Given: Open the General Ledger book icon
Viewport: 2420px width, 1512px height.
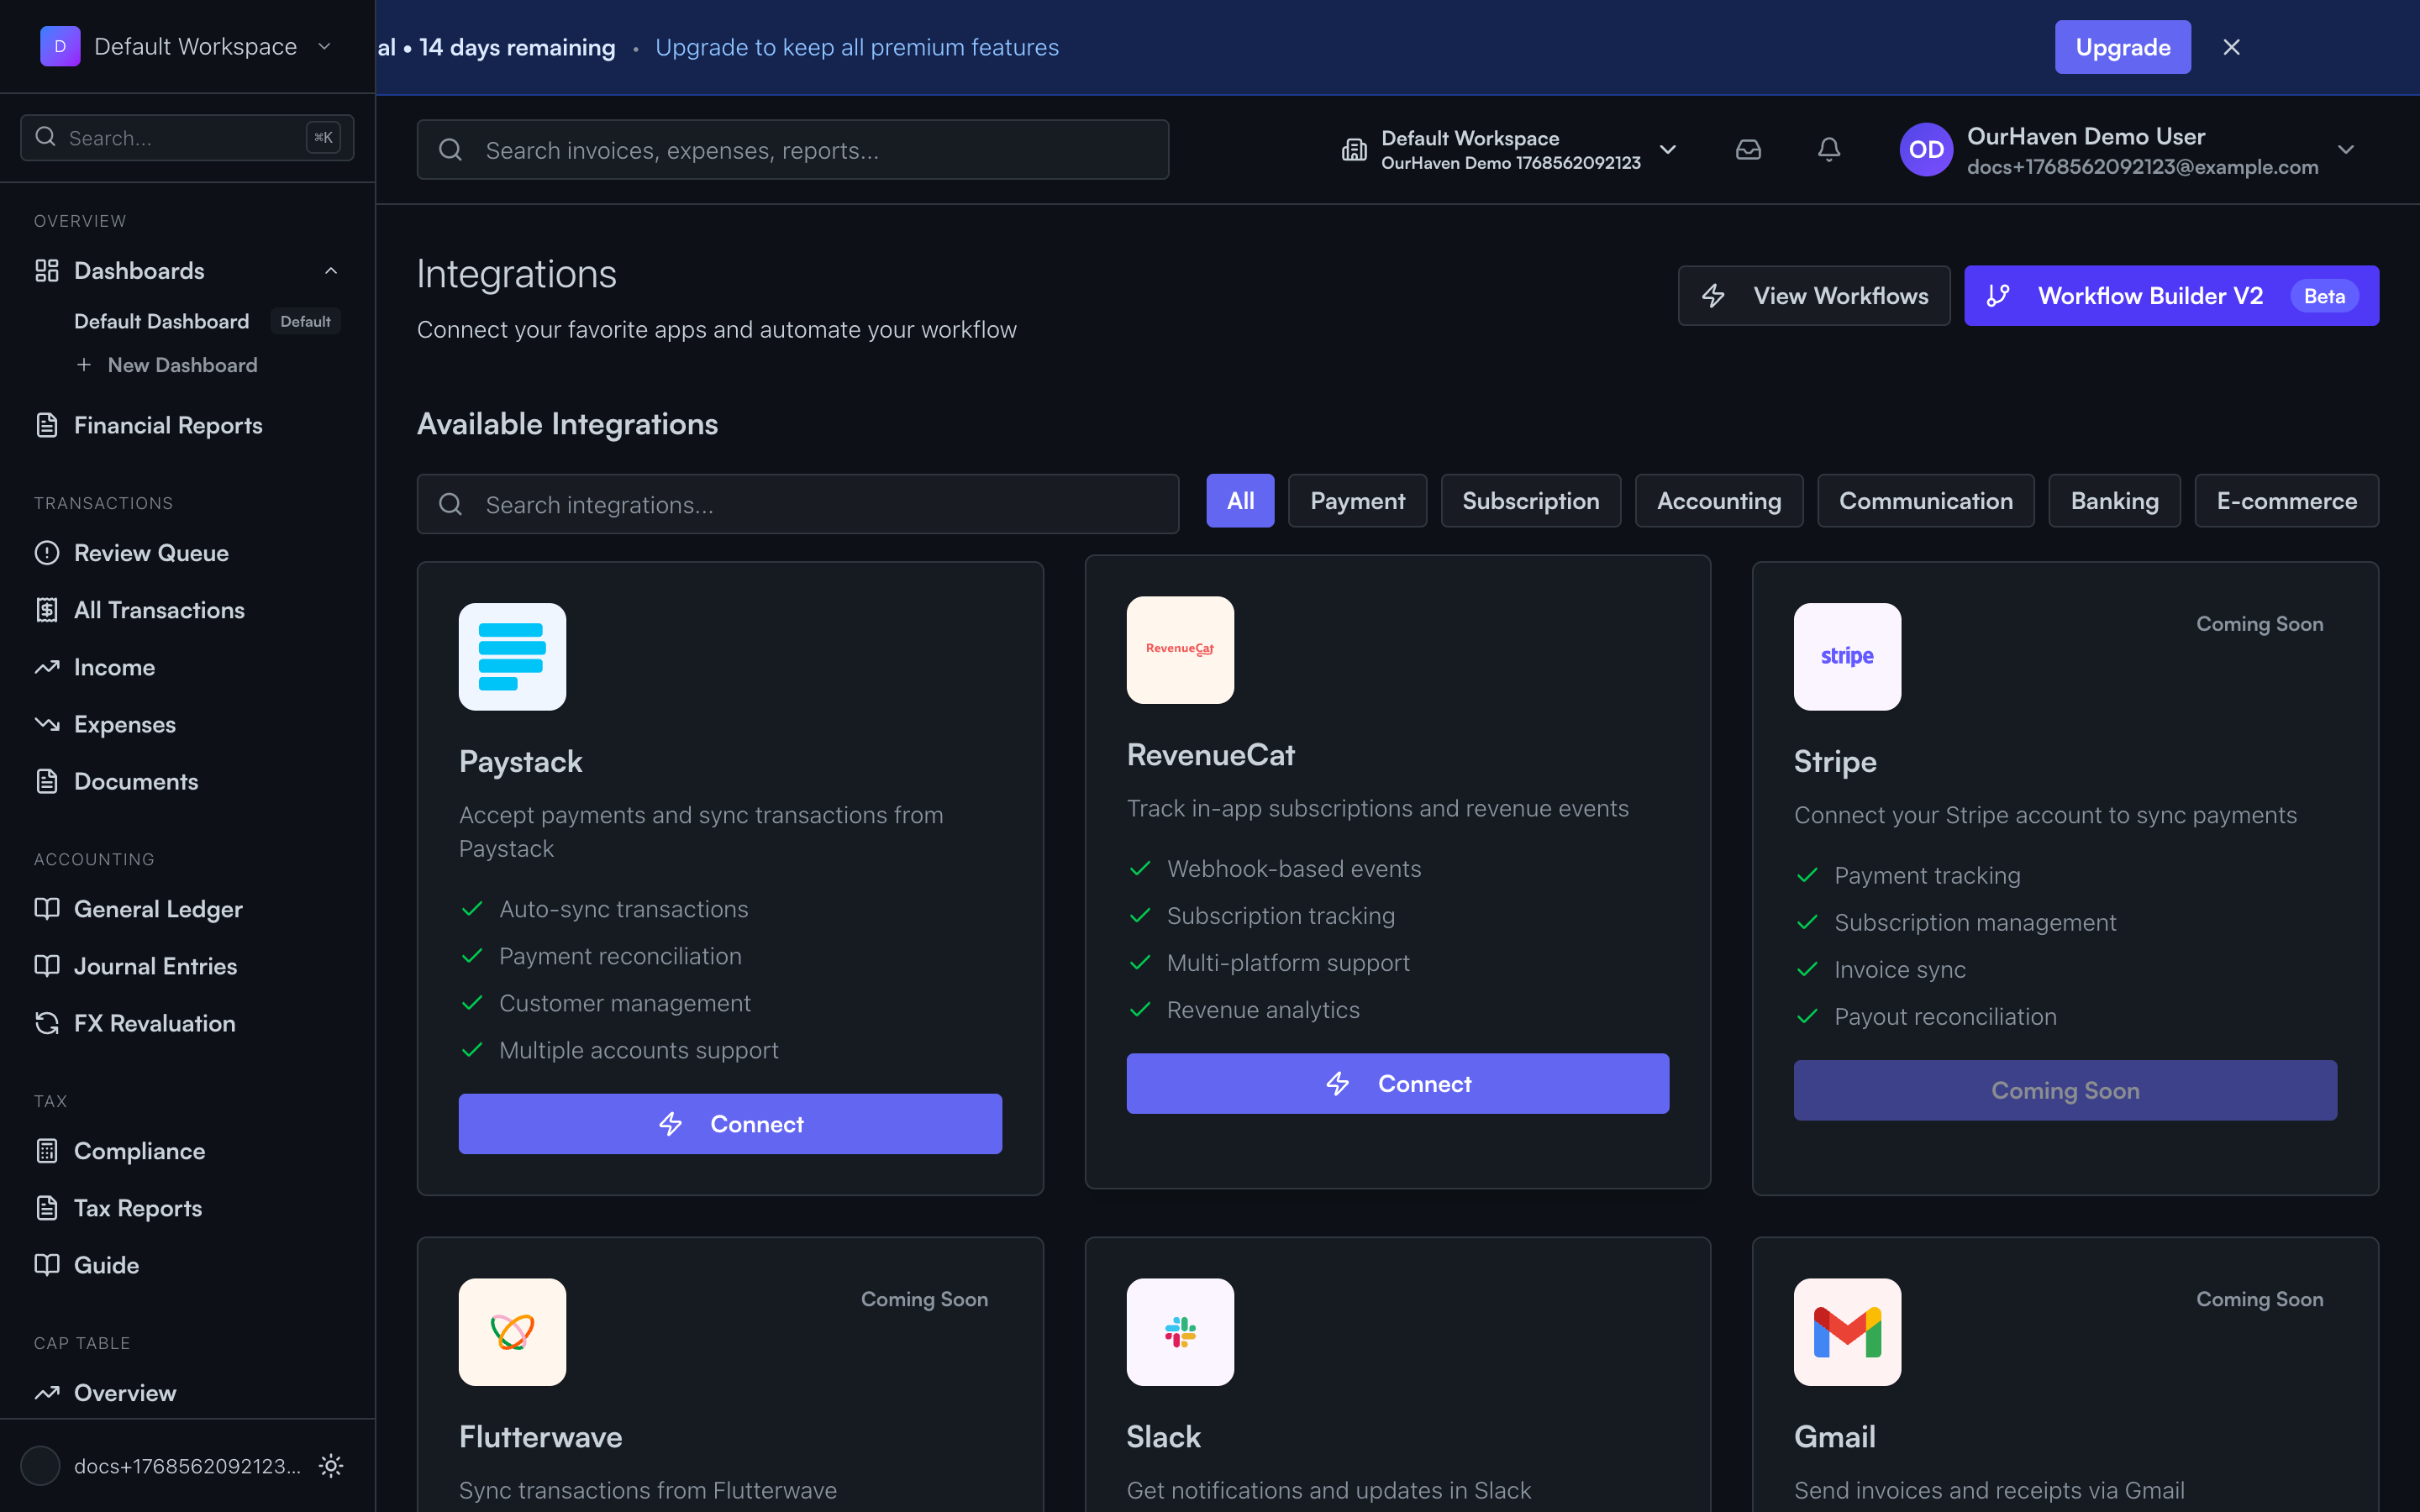Looking at the screenshot, I should [46, 909].
